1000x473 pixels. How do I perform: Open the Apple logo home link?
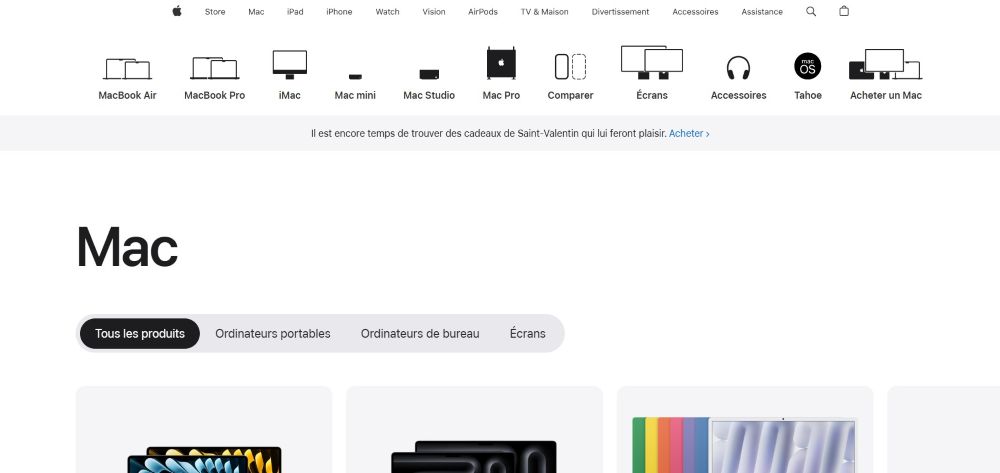[177, 11]
